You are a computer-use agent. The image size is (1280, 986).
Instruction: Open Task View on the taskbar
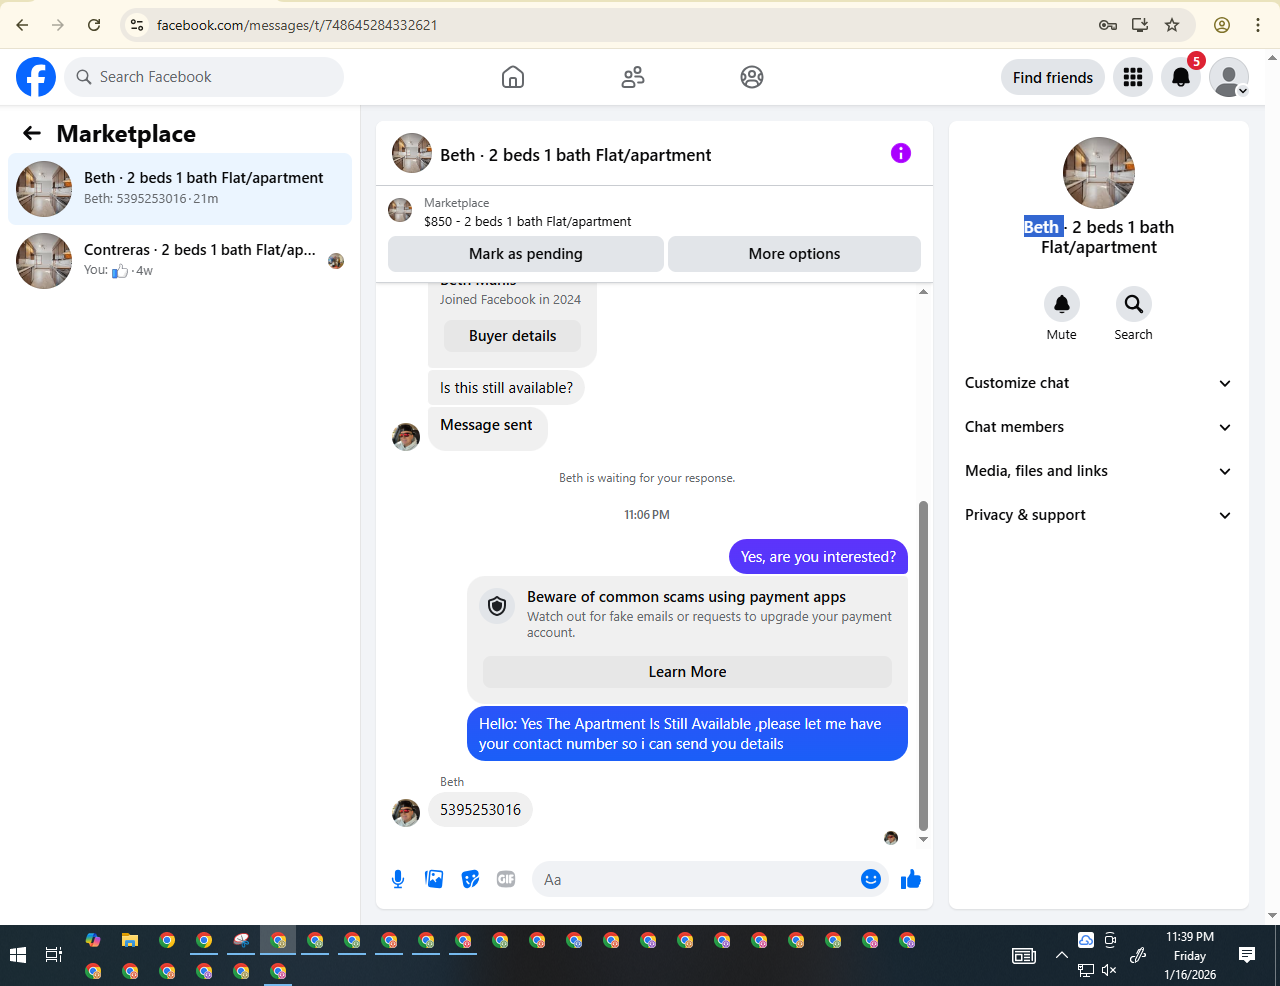click(54, 955)
